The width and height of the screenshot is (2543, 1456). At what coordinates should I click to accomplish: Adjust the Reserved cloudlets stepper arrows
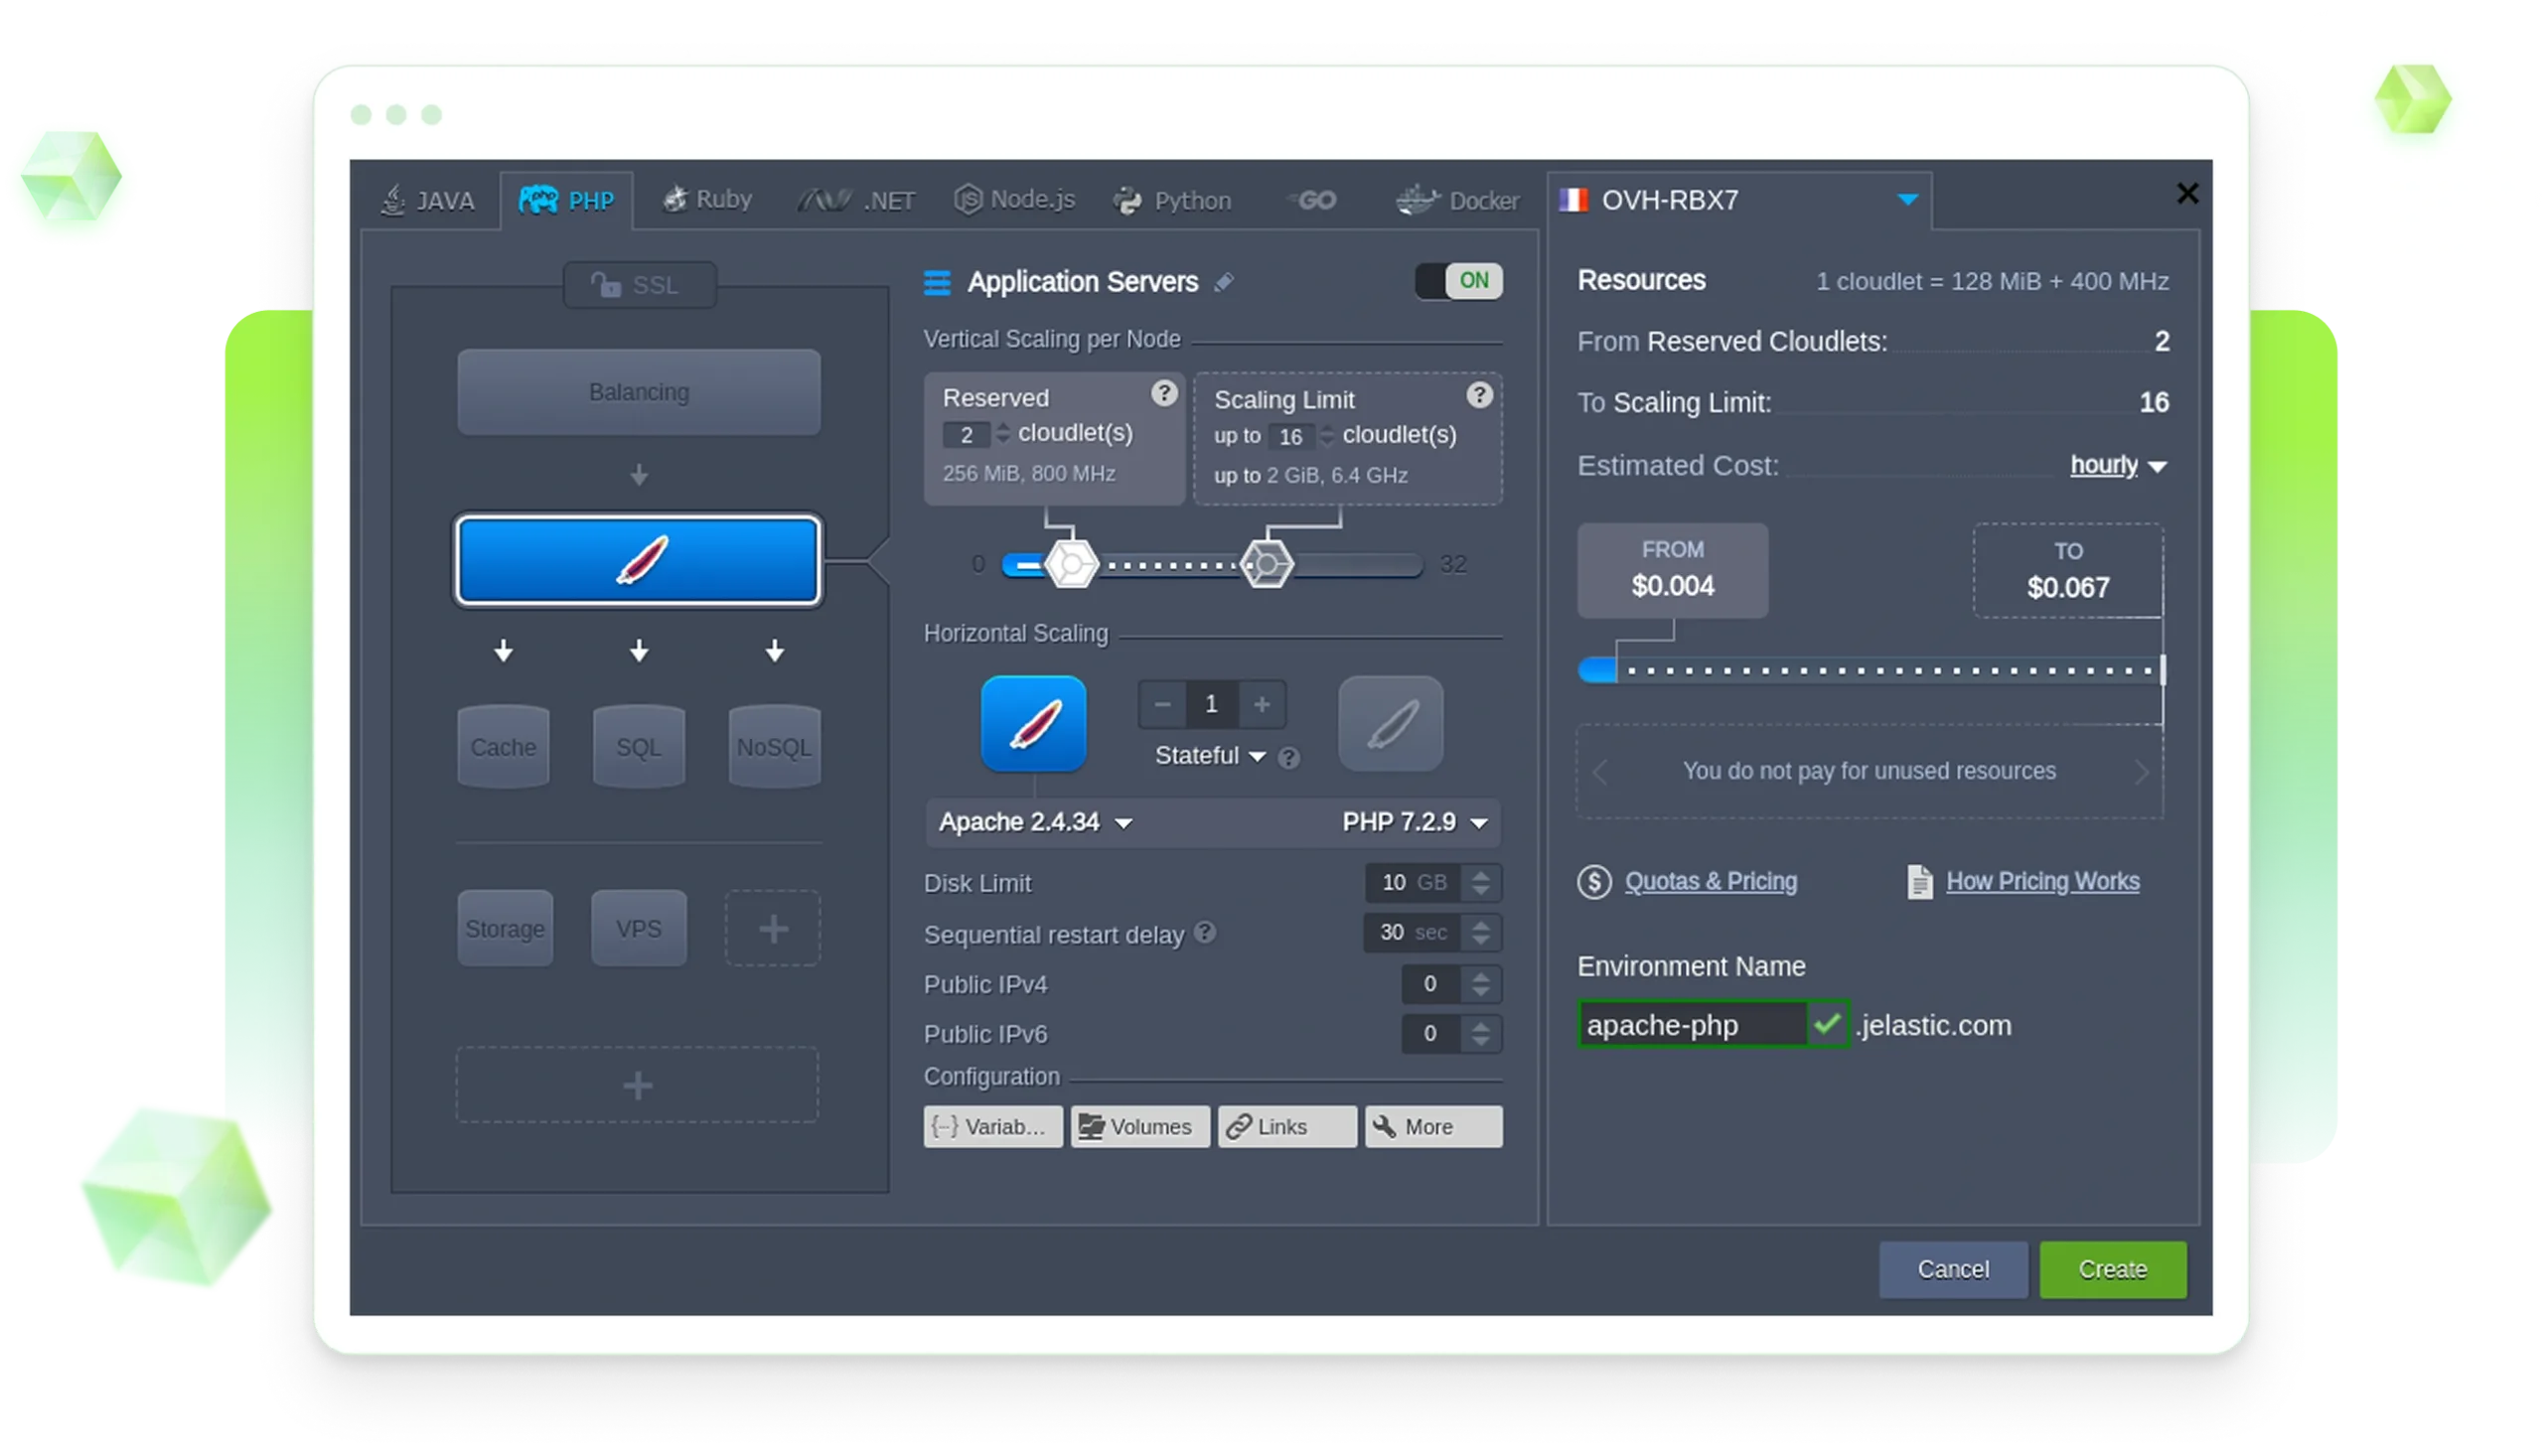point(1003,434)
